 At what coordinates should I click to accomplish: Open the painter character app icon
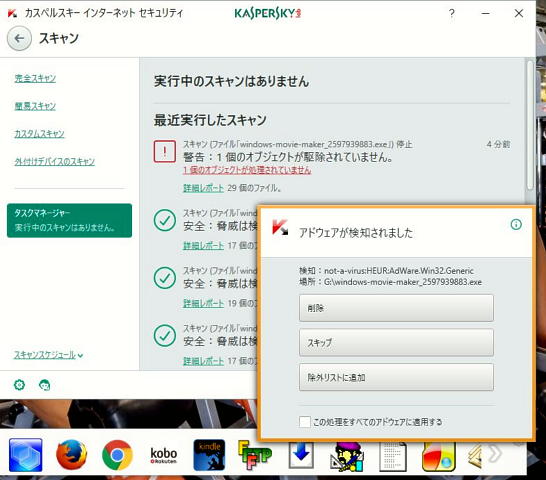coord(347,456)
